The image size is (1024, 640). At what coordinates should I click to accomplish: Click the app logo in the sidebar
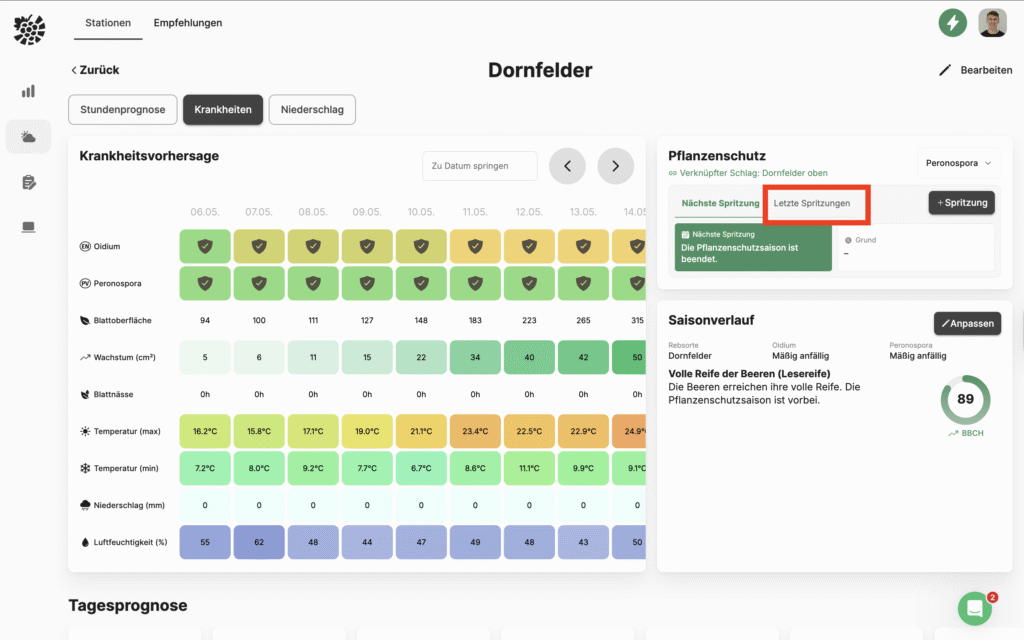tap(29, 30)
